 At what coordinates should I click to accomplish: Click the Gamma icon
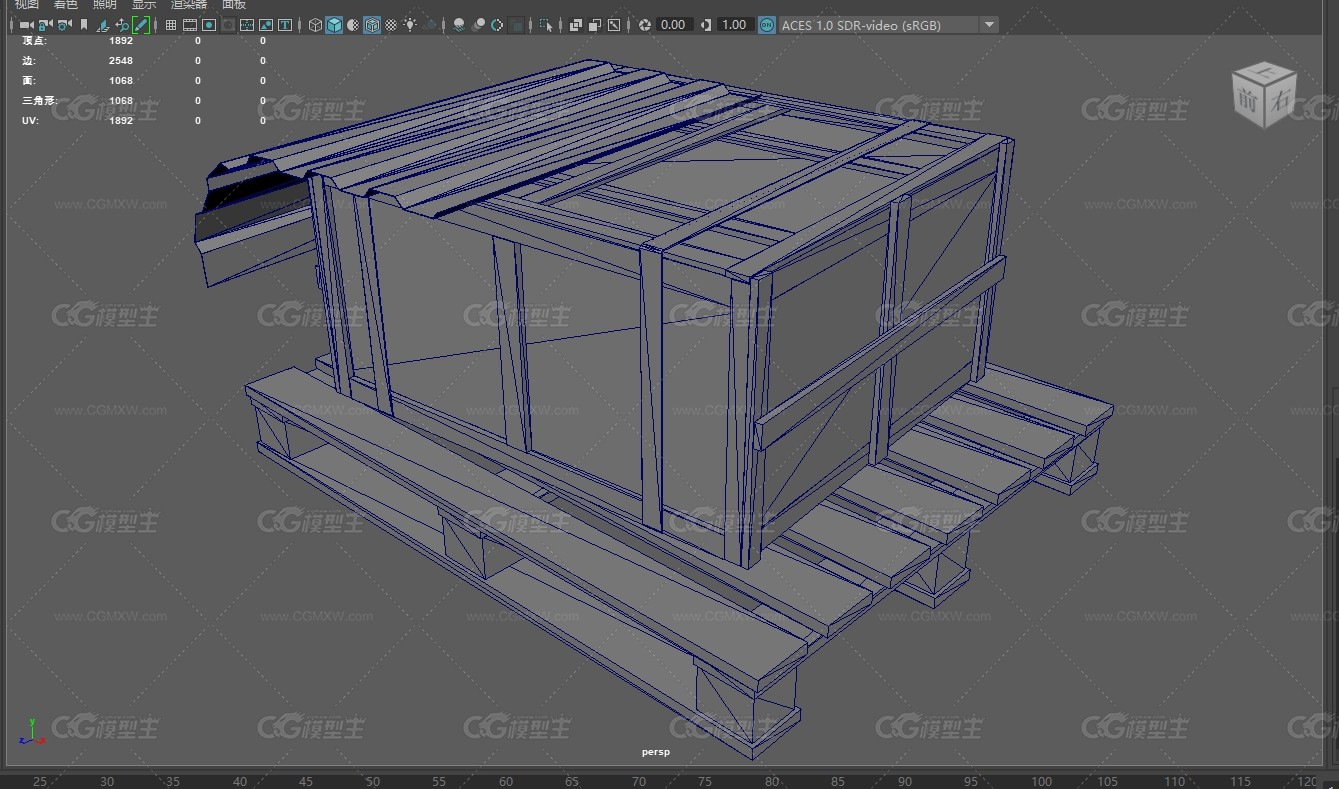[x=706, y=25]
